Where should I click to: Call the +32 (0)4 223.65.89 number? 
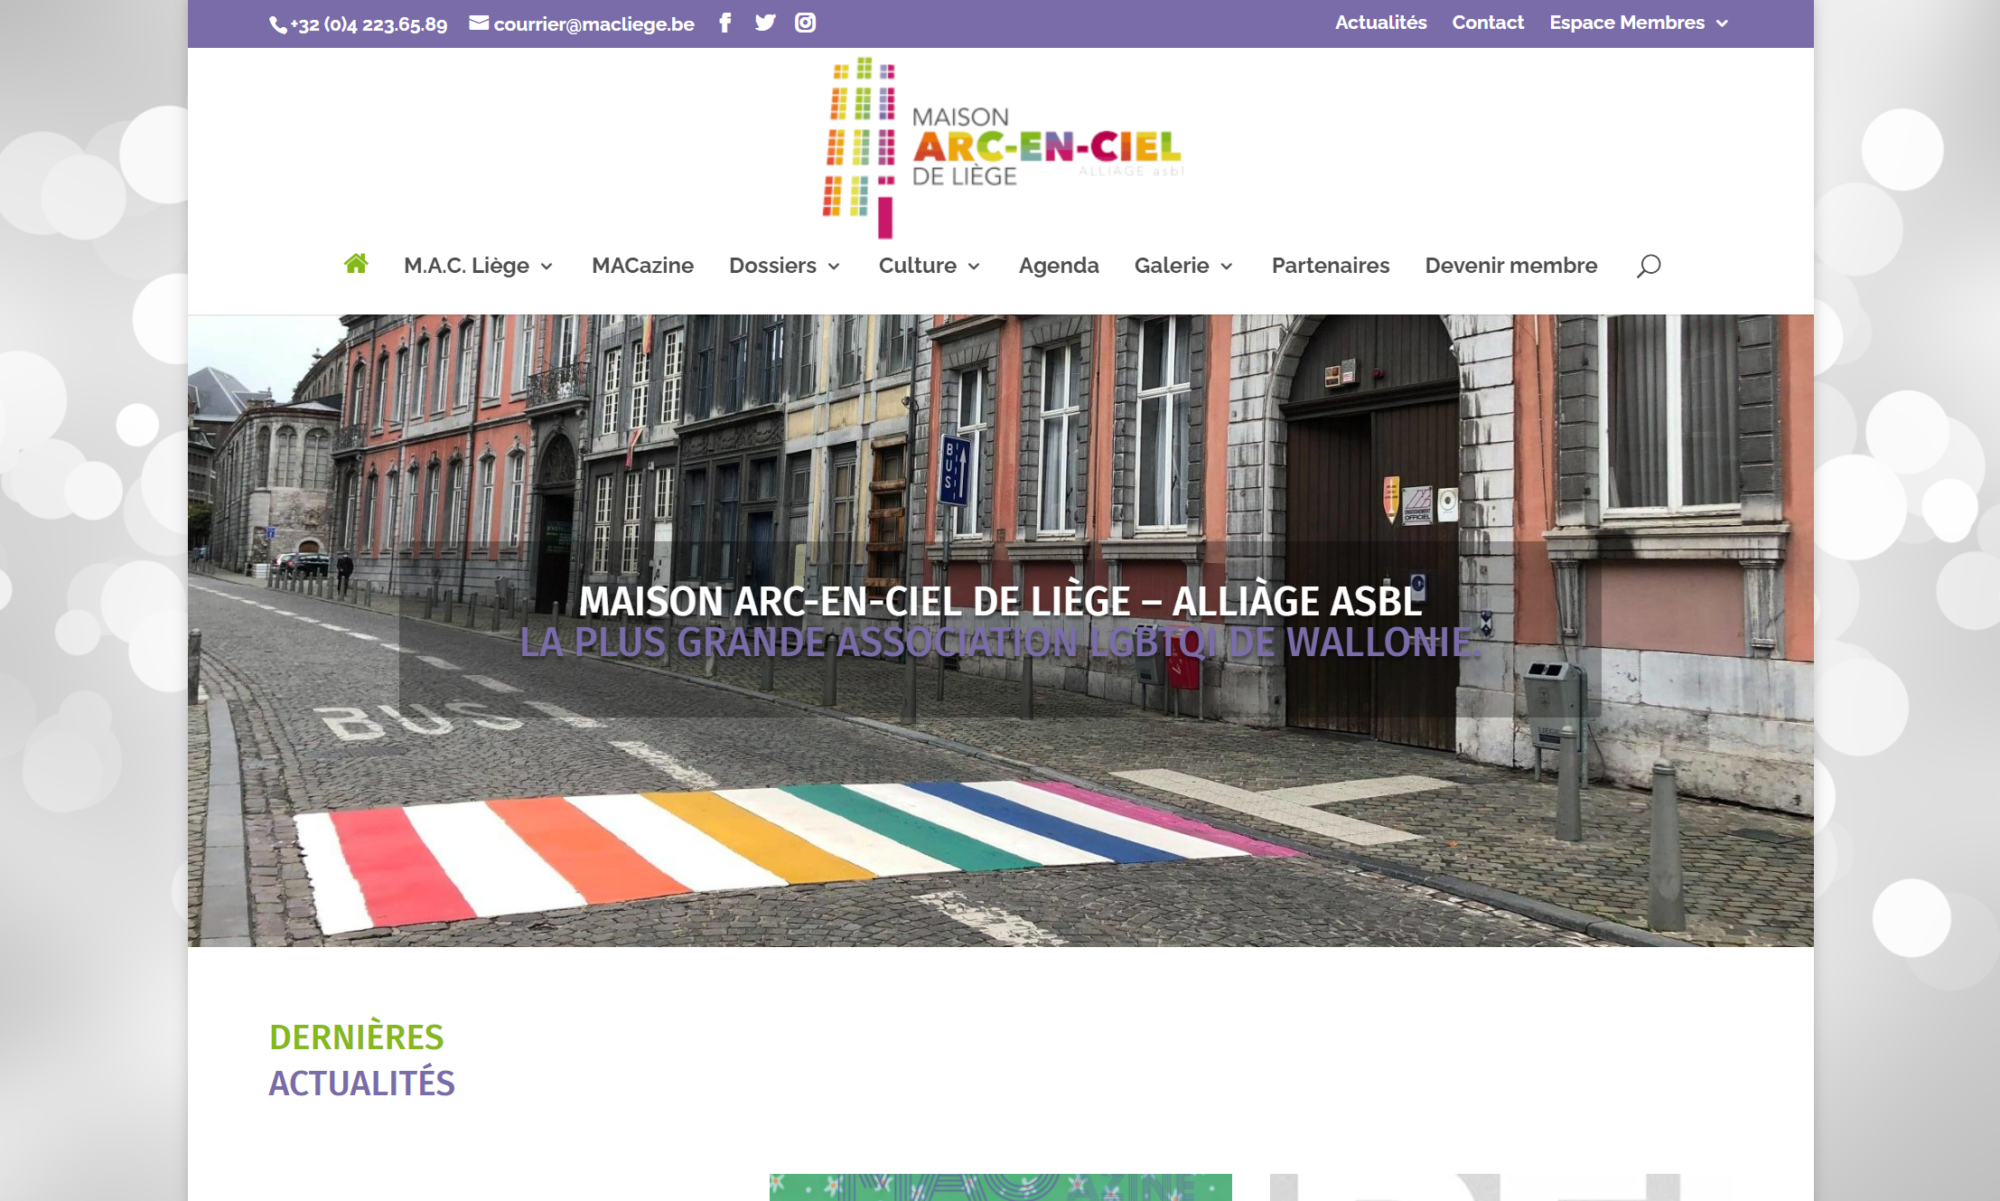(369, 25)
